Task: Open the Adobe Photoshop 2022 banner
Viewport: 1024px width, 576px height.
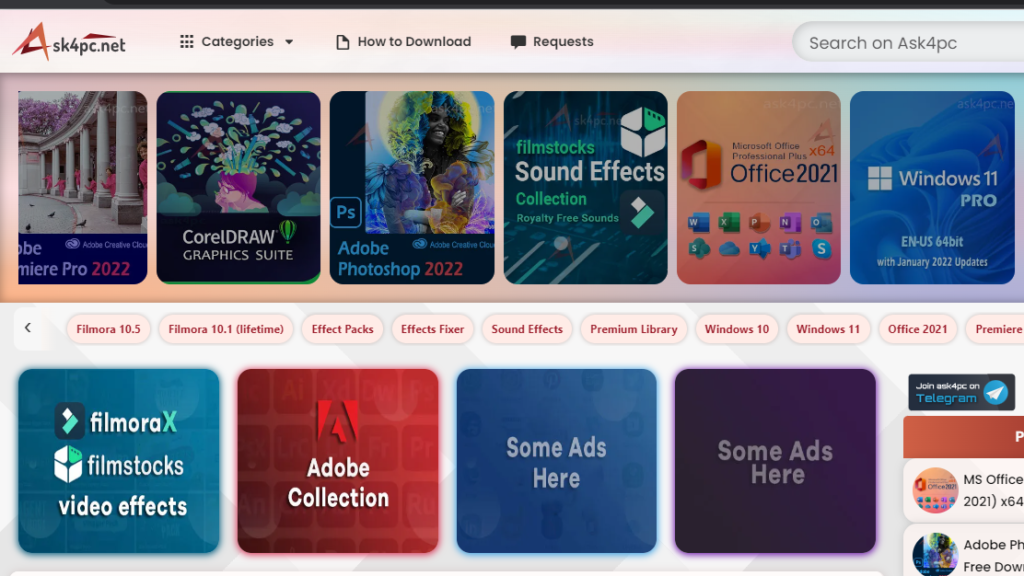Action: [412, 187]
